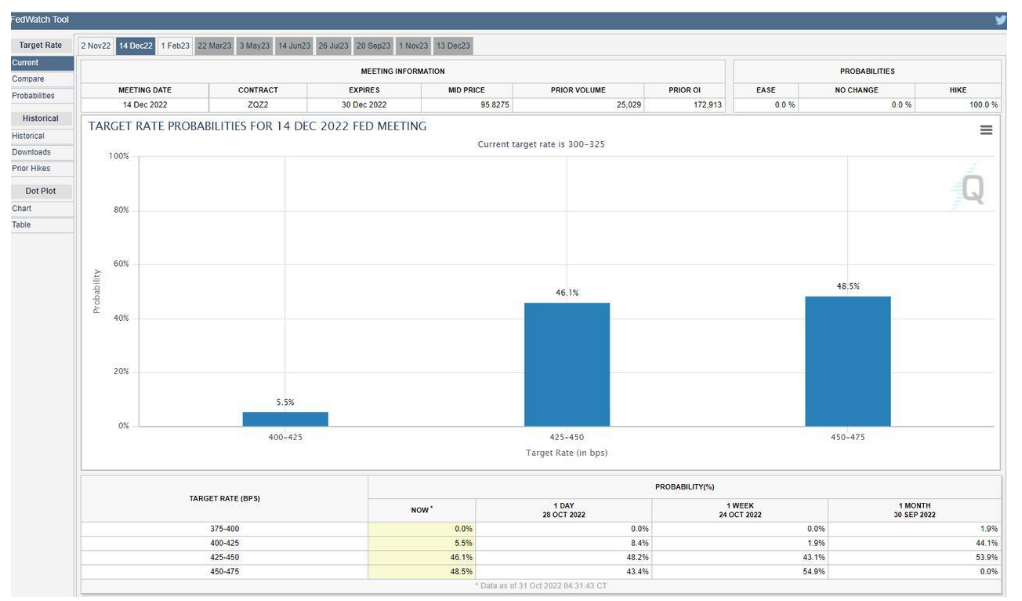Open the 3 May23 meeting tab

pos(254,46)
